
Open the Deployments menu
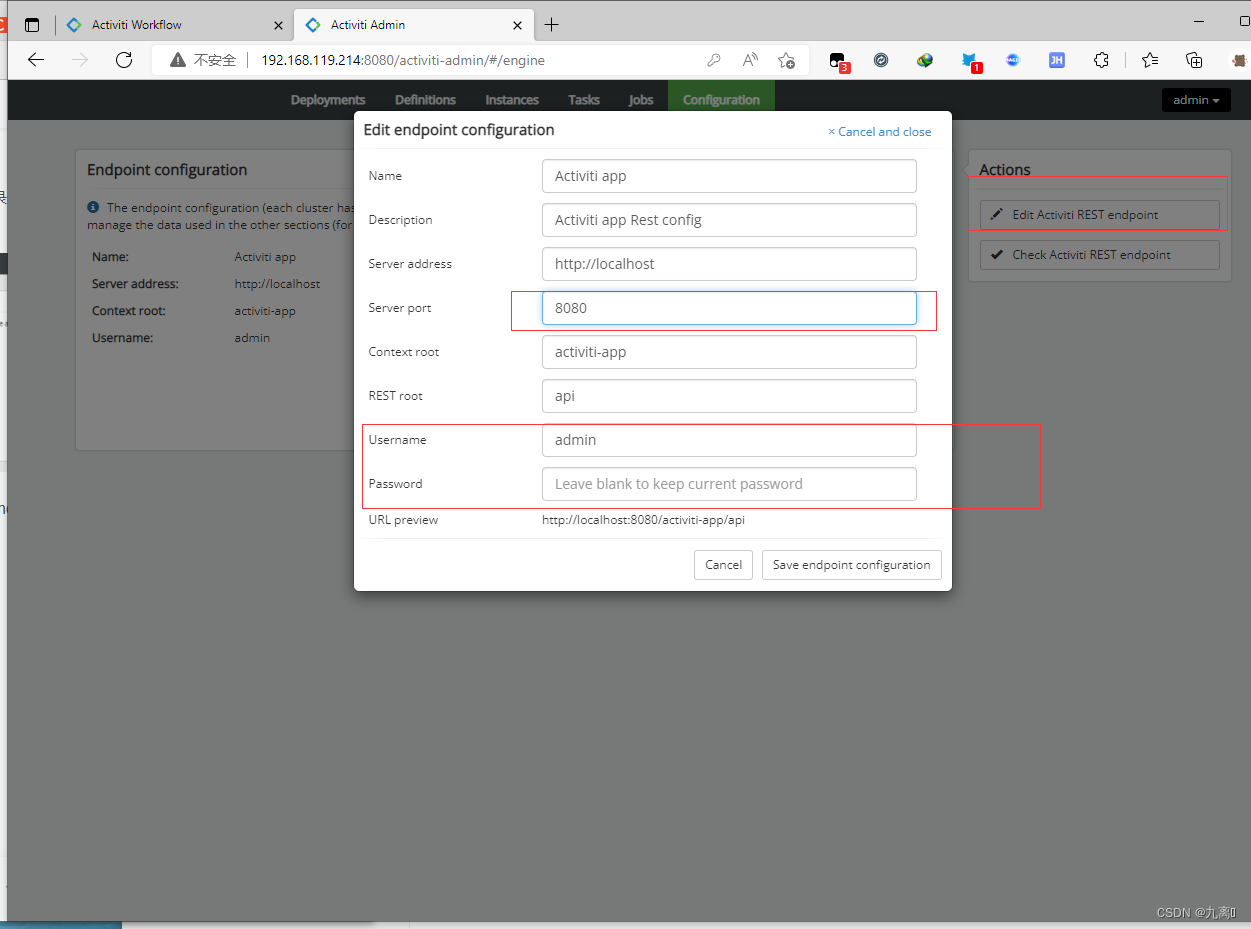point(328,100)
